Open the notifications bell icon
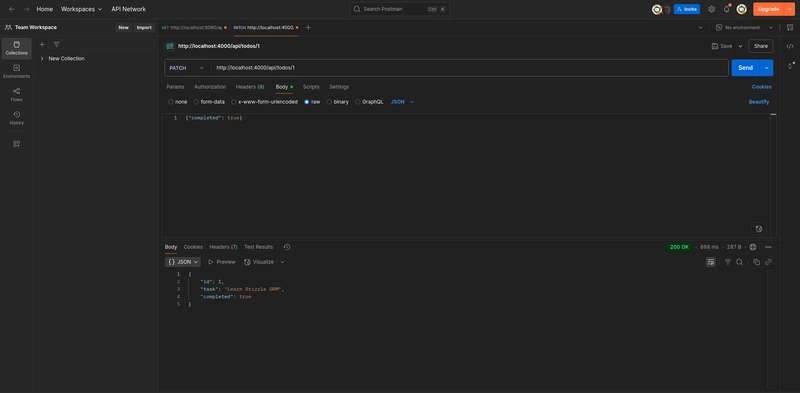The width and height of the screenshot is (800, 393). [727, 9]
